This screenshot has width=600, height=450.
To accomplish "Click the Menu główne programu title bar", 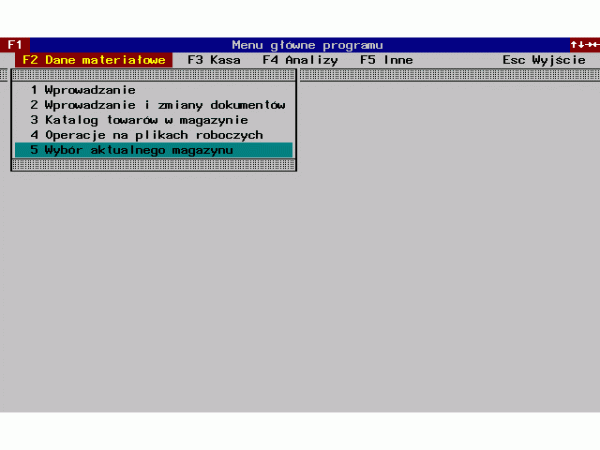I will point(307,45).
